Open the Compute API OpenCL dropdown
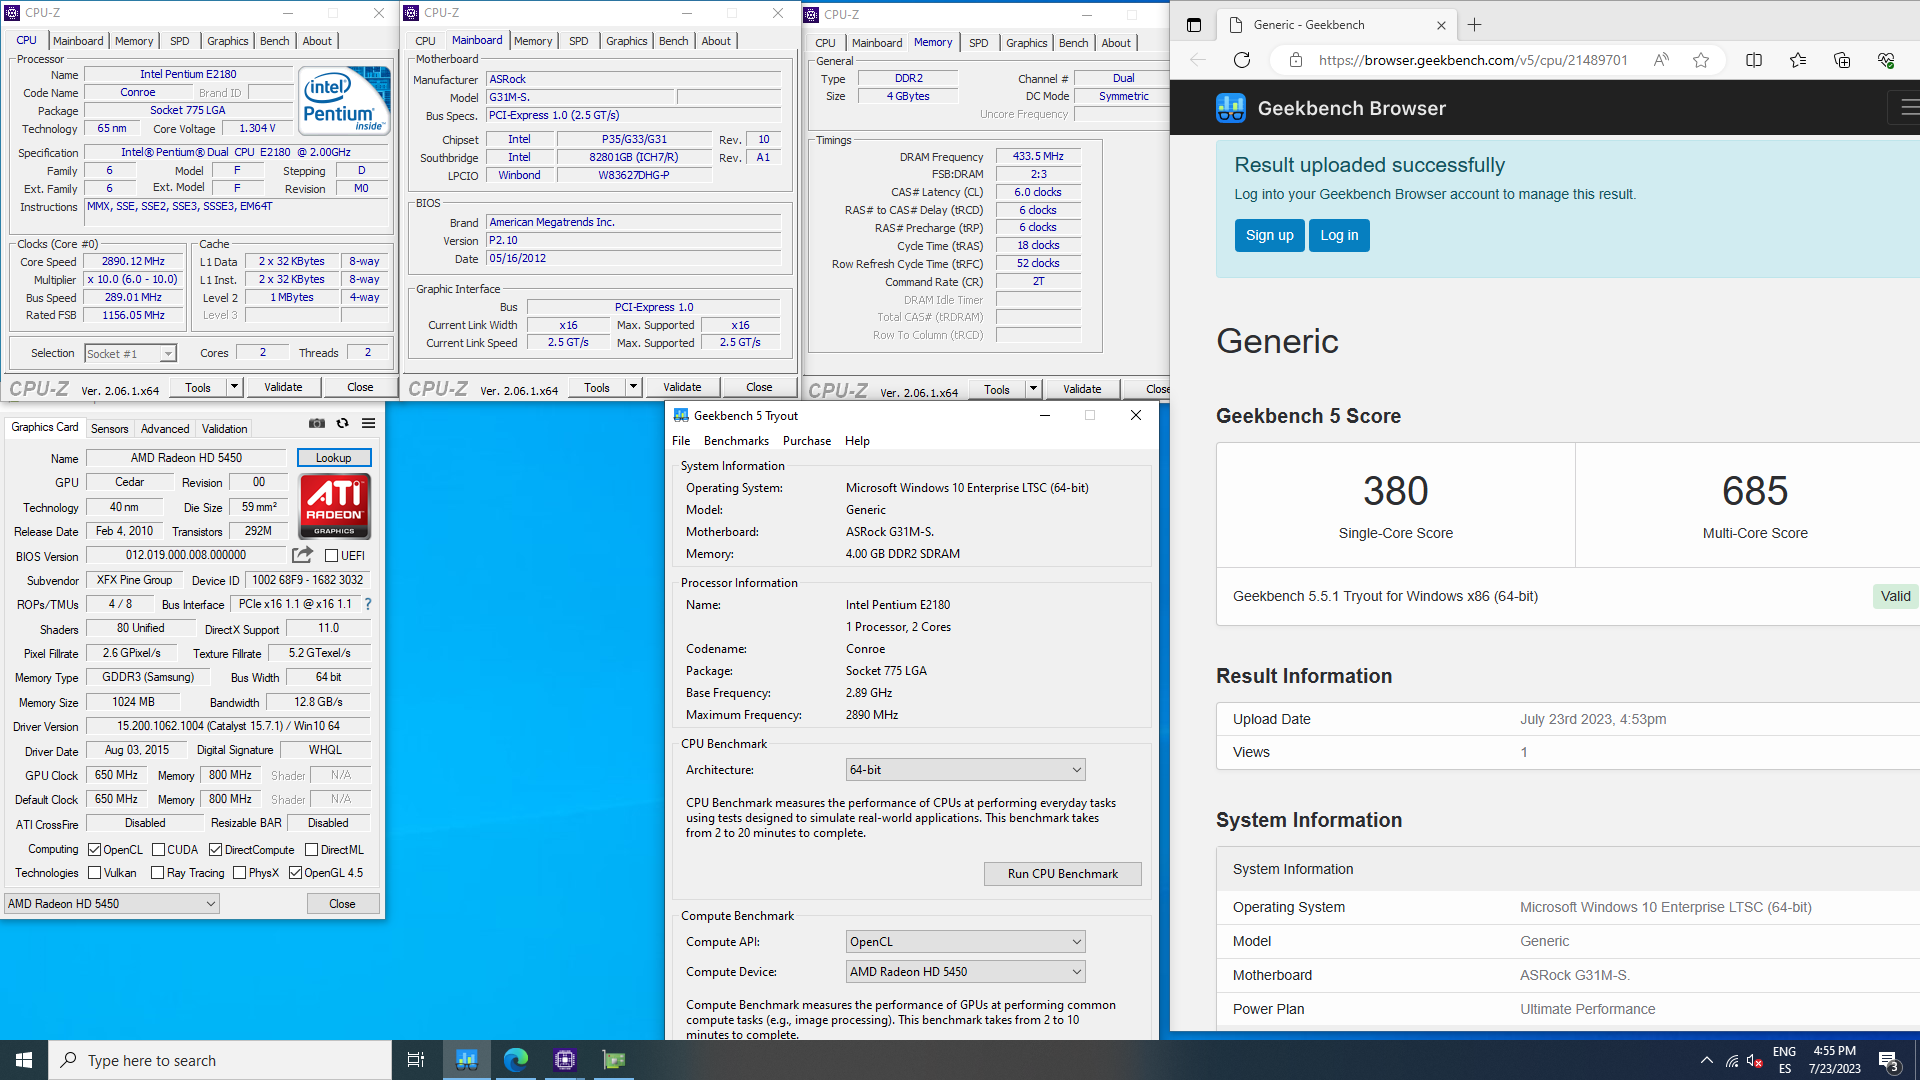1920x1080 pixels. [965, 942]
